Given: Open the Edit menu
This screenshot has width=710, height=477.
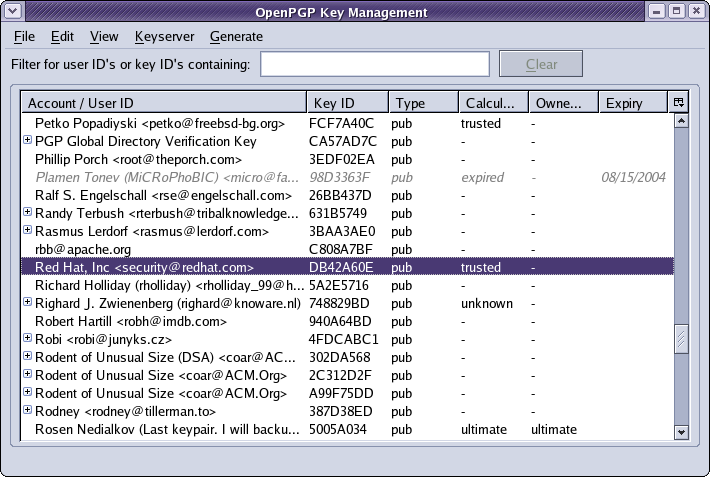Looking at the screenshot, I should [x=62, y=36].
